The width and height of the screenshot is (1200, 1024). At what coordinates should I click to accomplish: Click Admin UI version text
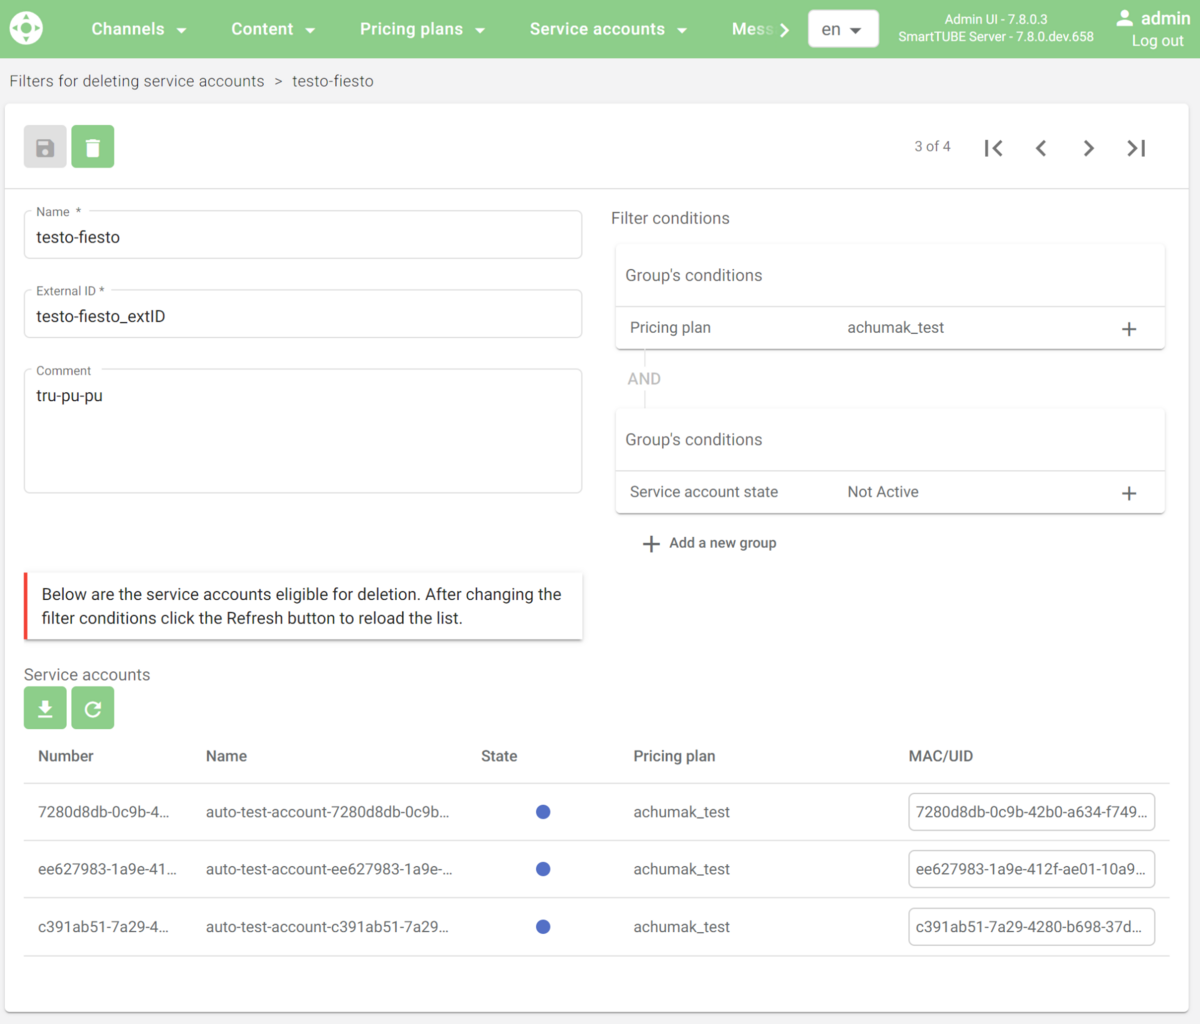pos(996,19)
